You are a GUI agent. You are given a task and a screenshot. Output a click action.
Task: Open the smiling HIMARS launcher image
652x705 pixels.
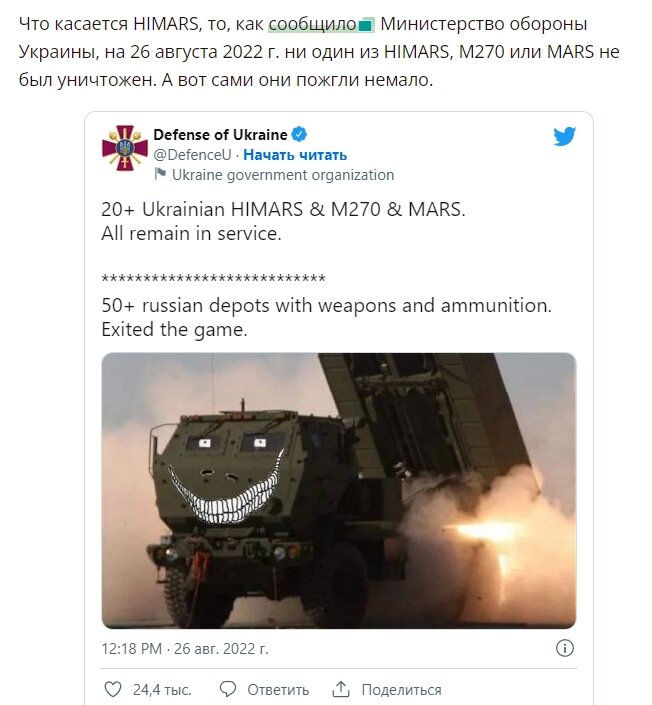click(x=339, y=491)
